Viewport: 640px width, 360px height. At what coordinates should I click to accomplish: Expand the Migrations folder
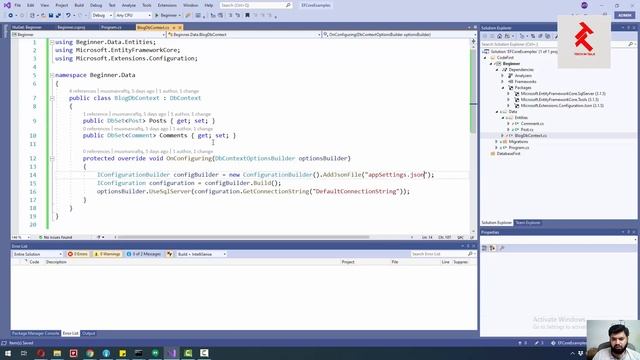click(497, 142)
